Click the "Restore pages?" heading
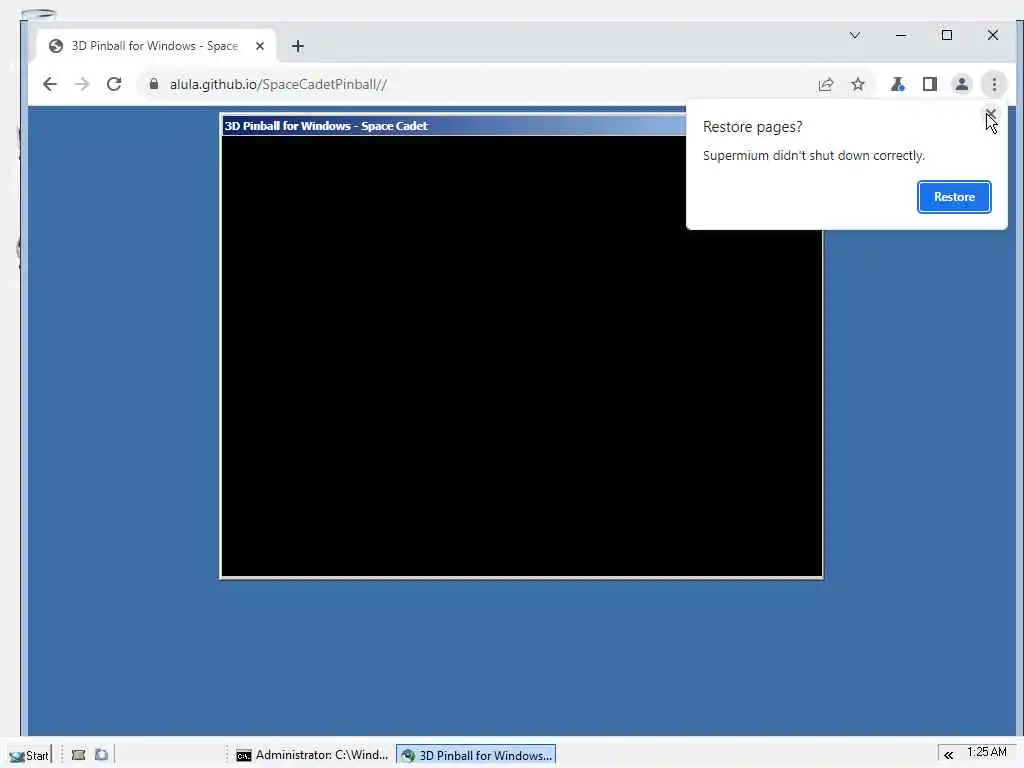 point(752,127)
